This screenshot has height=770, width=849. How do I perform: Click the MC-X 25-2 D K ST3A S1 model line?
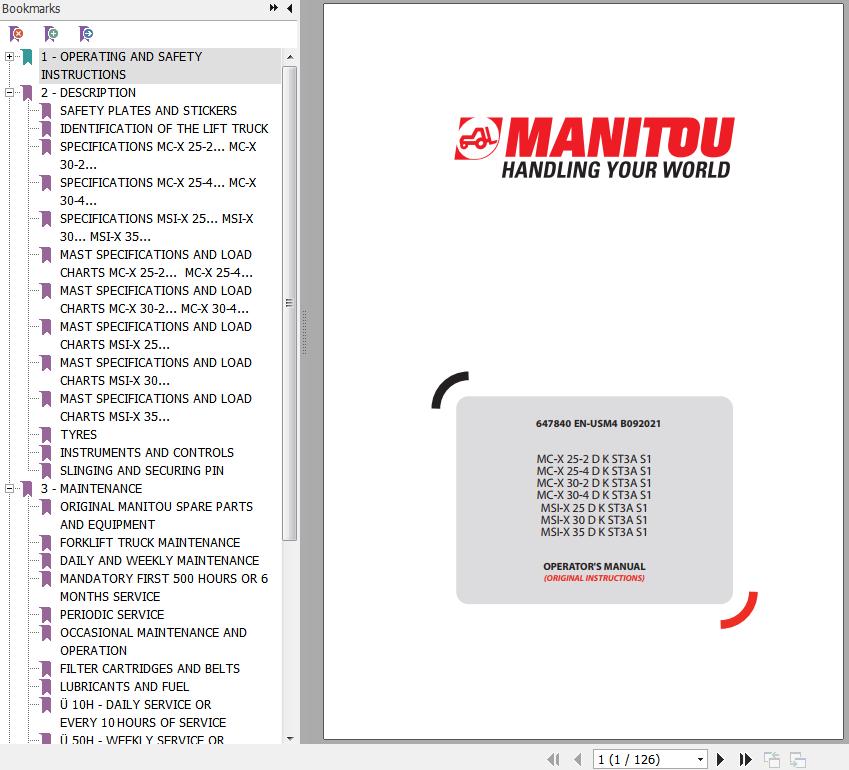594,459
